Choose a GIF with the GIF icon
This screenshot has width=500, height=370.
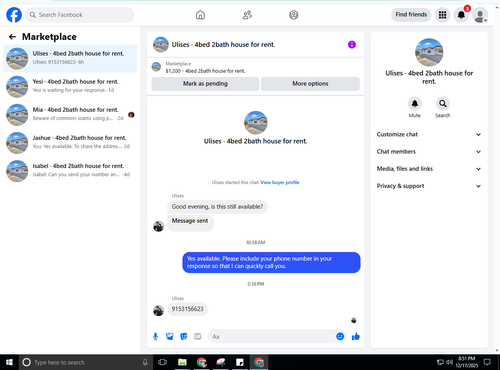tap(198, 337)
